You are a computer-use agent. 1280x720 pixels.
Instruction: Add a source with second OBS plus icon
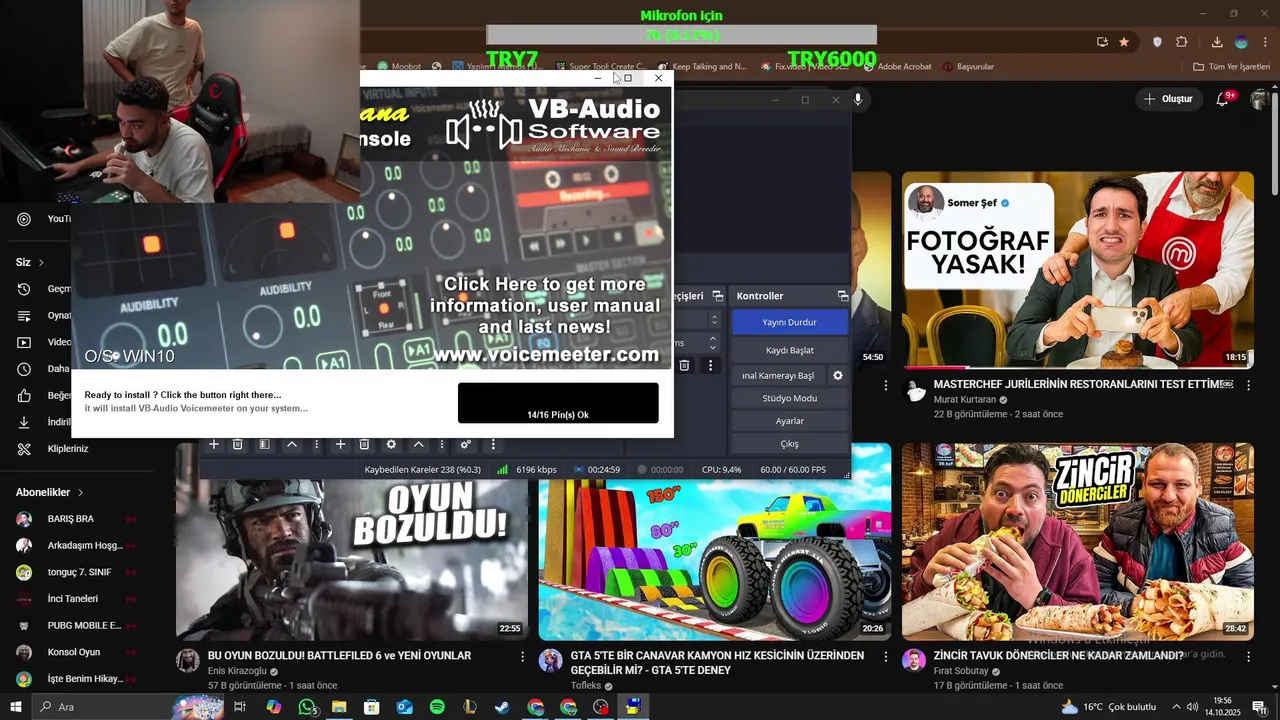point(340,444)
